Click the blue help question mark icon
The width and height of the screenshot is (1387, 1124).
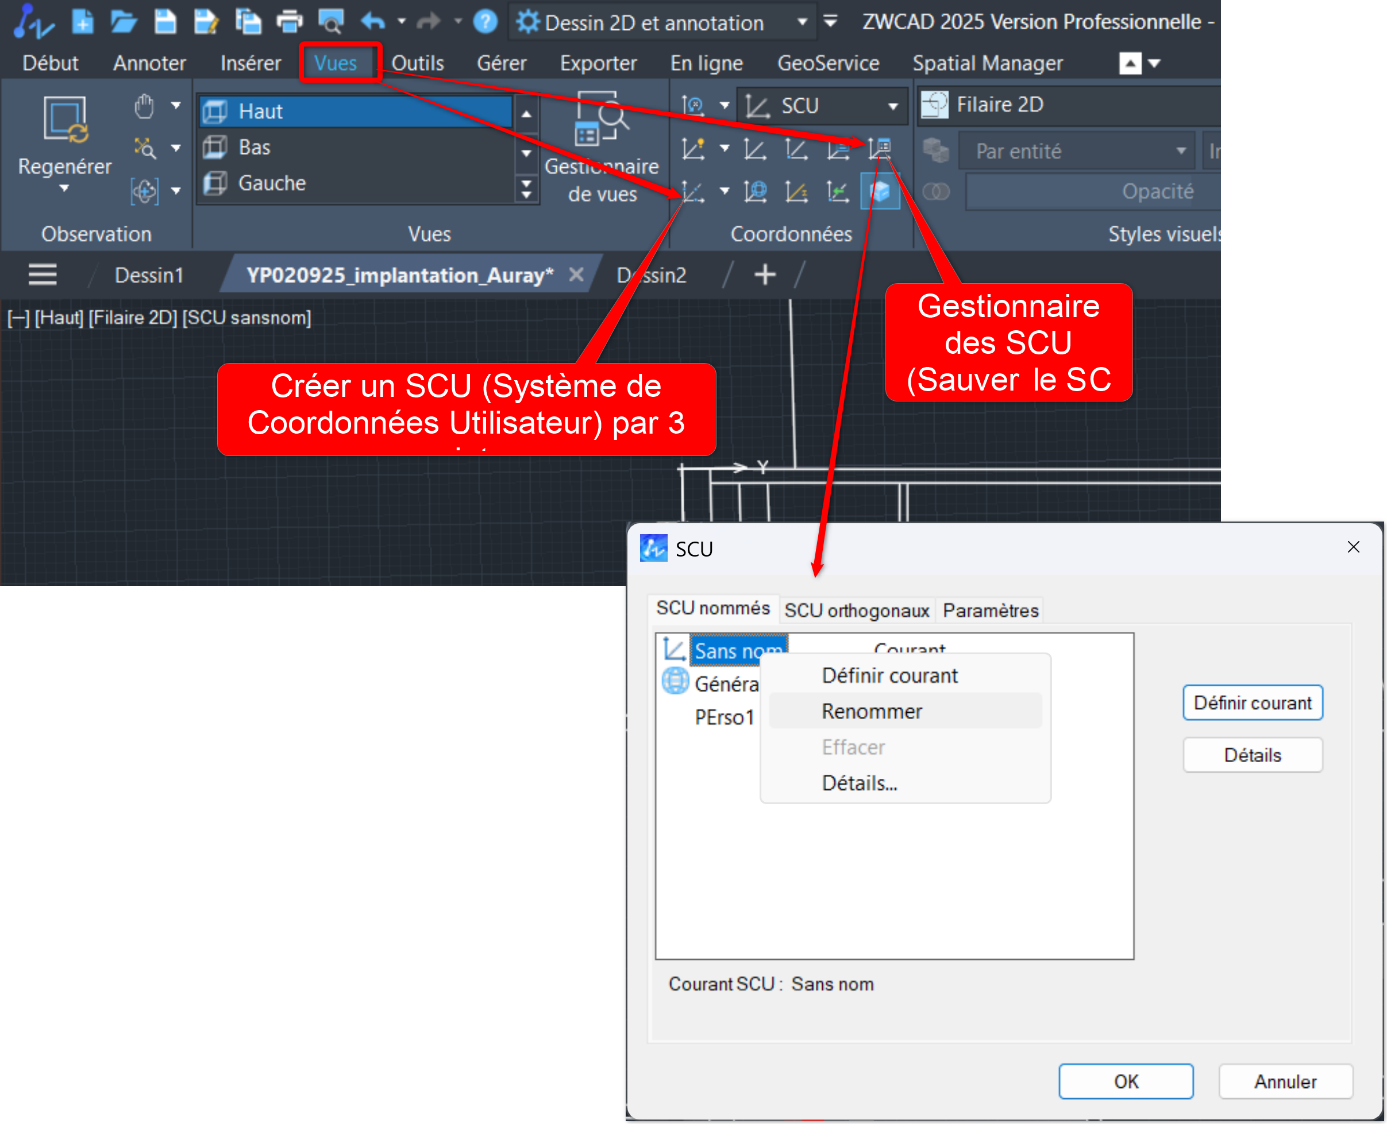pos(485,21)
